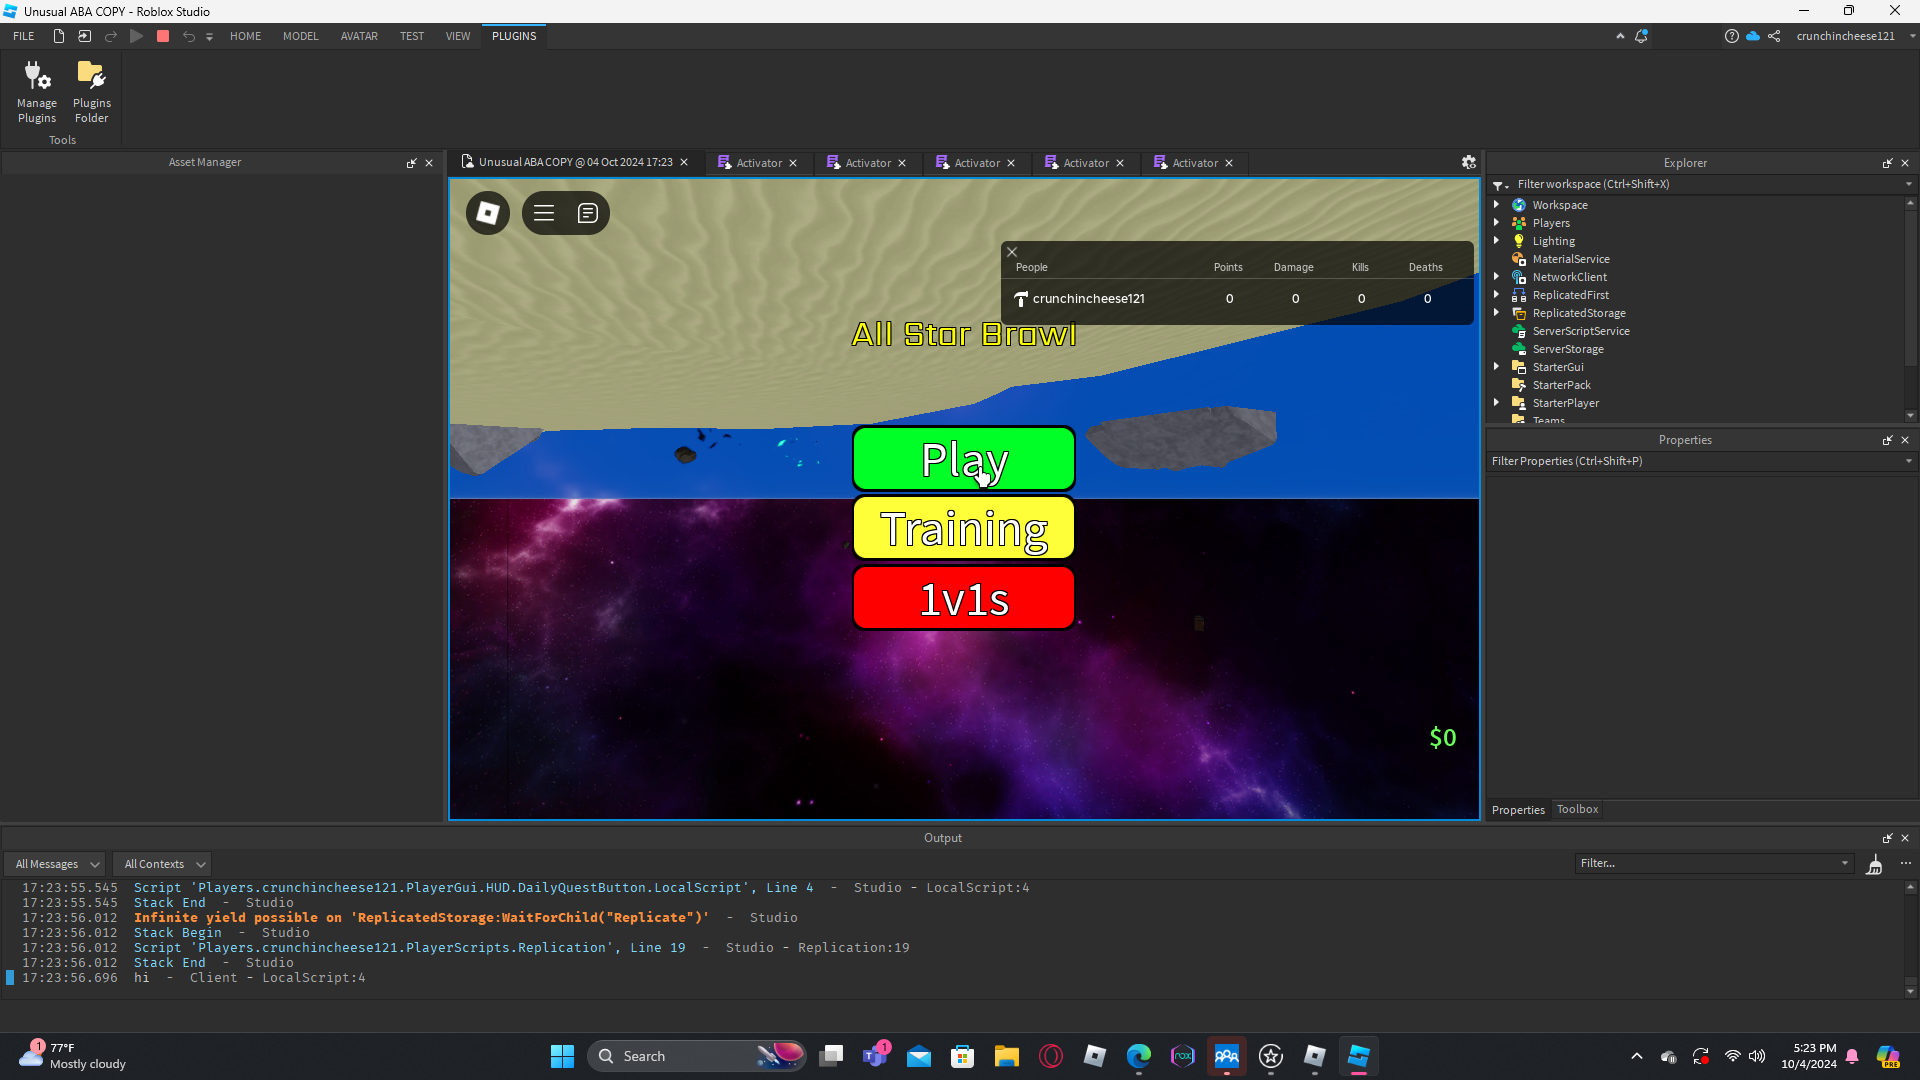Image resolution: width=1920 pixels, height=1080 pixels.
Task: Expand the ReplicatedStorage node arrow
Action: pyautogui.click(x=1497, y=313)
